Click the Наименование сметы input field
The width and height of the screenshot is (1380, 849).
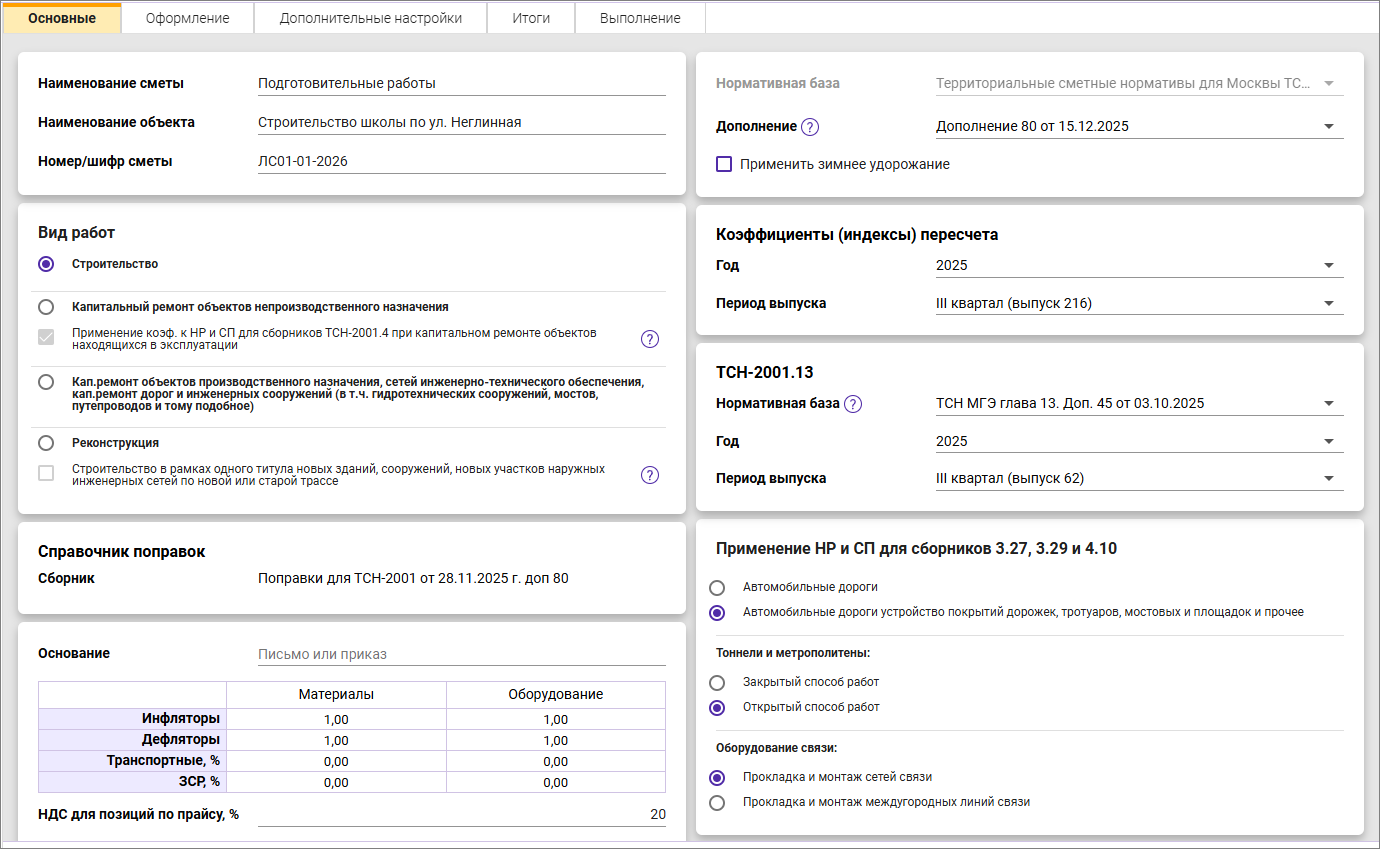pyautogui.click(x=460, y=84)
